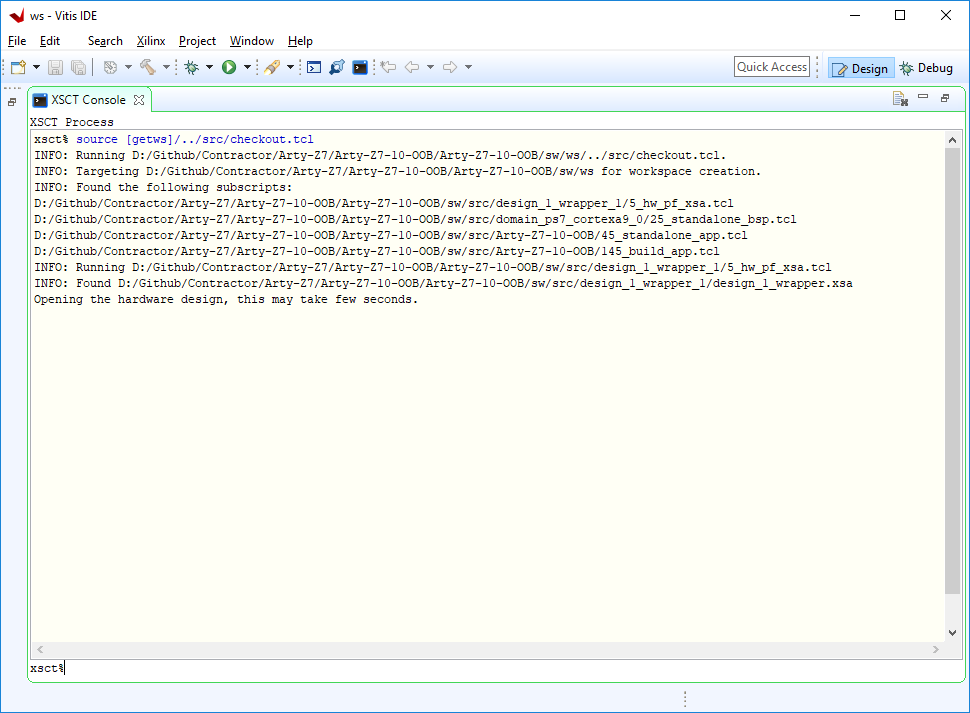Click the Clear Console icon

point(900,98)
